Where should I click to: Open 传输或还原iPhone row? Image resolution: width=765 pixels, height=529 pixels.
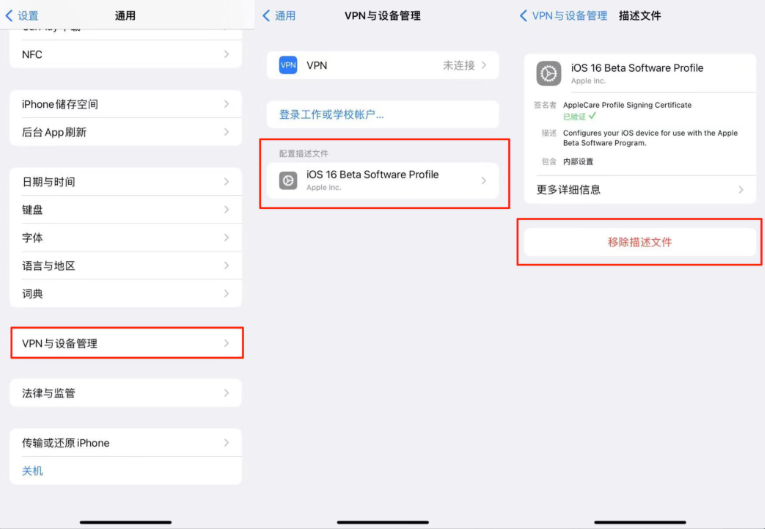click(x=125, y=443)
